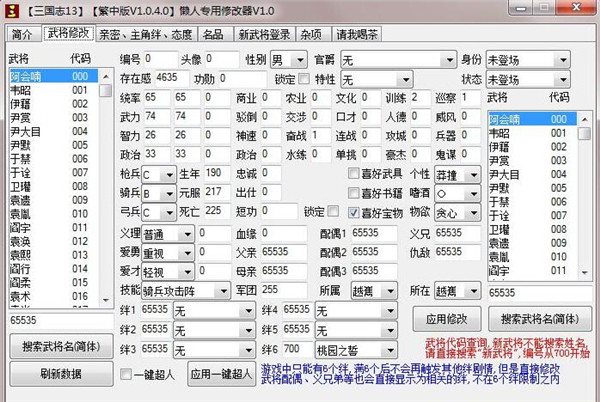Open the 绊1 type dropdown

point(214,311)
